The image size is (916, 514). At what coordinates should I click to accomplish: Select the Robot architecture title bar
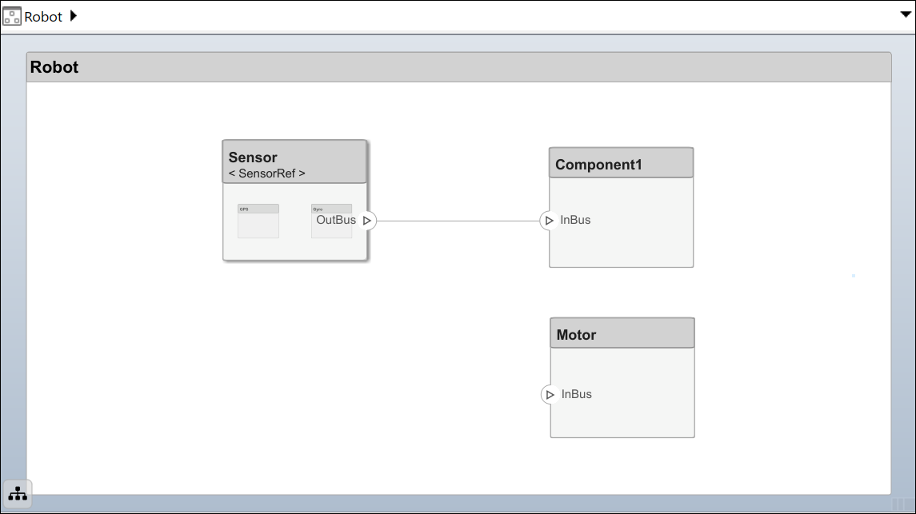[x=55, y=68]
